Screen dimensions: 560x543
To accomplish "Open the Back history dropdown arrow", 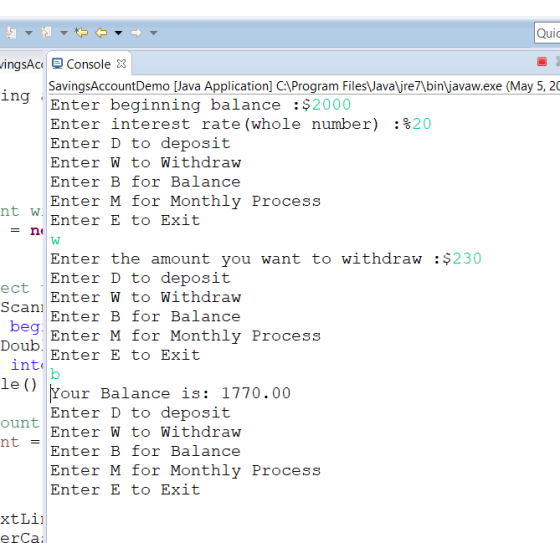I will pyautogui.click(x=118, y=33).
